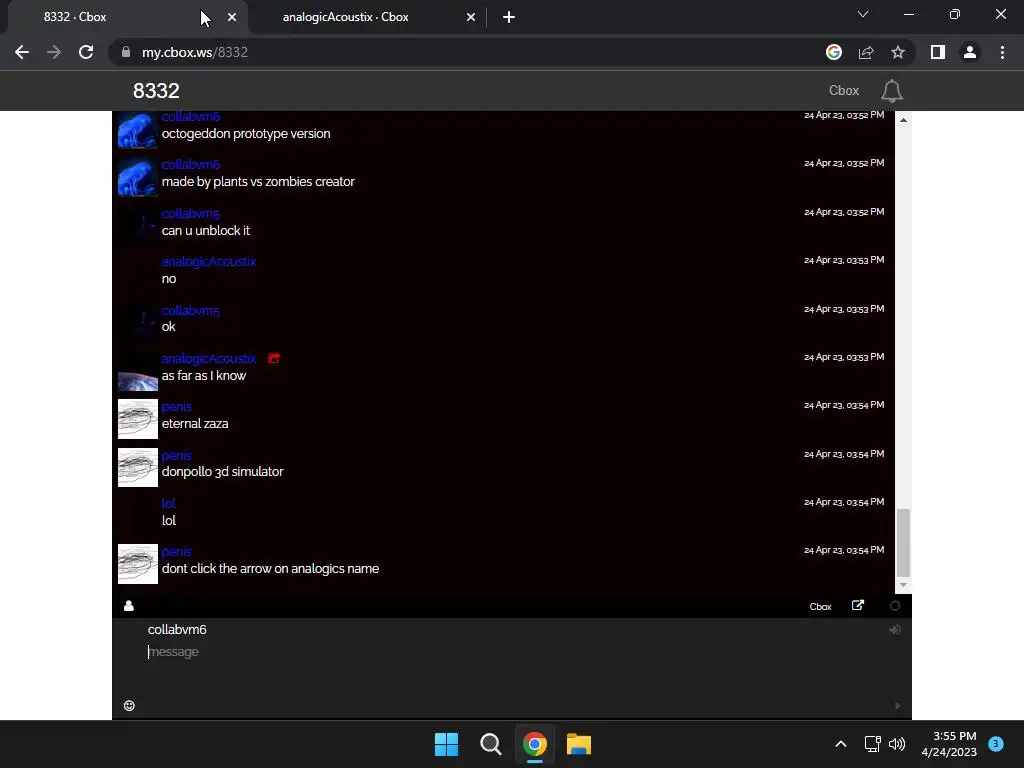Open Chrome profile icon
1024x768 pixels.
coord(970,52)
